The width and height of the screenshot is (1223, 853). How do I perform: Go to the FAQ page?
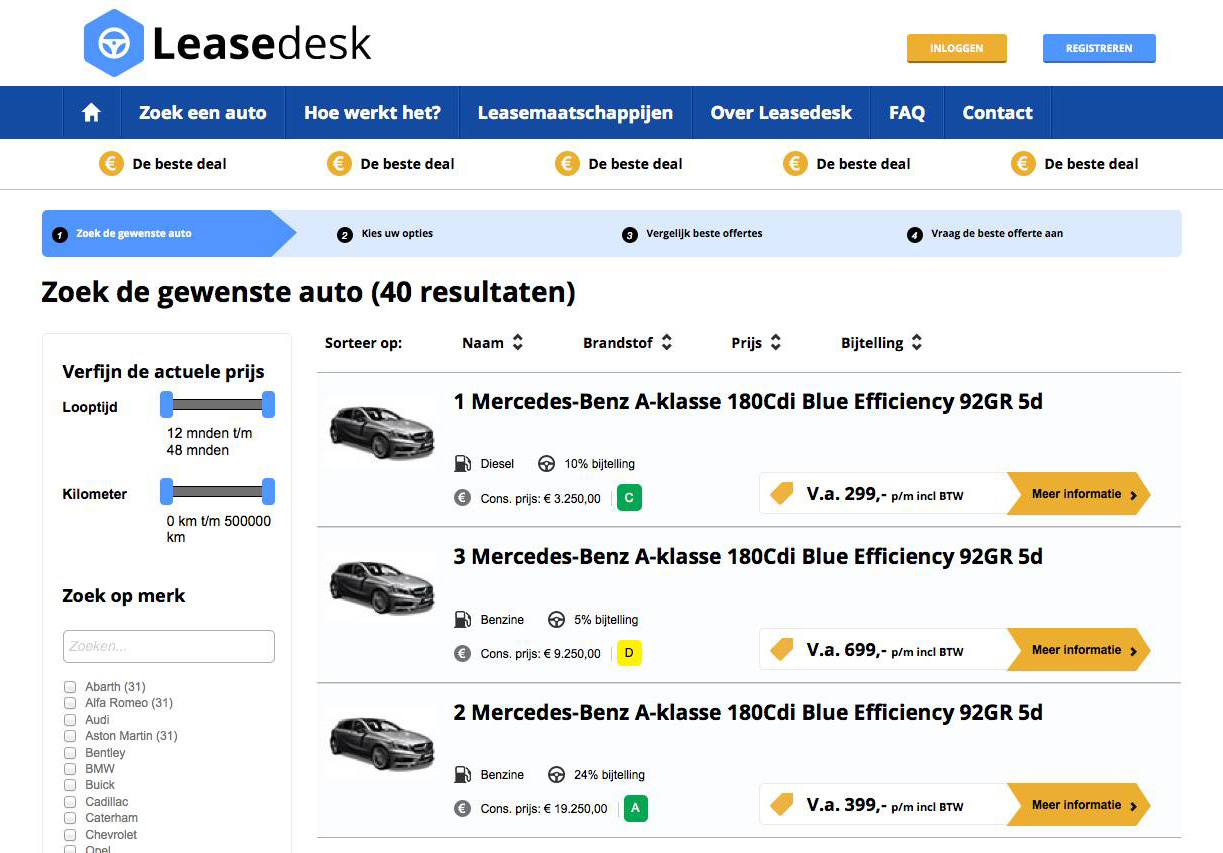point(906,113)
